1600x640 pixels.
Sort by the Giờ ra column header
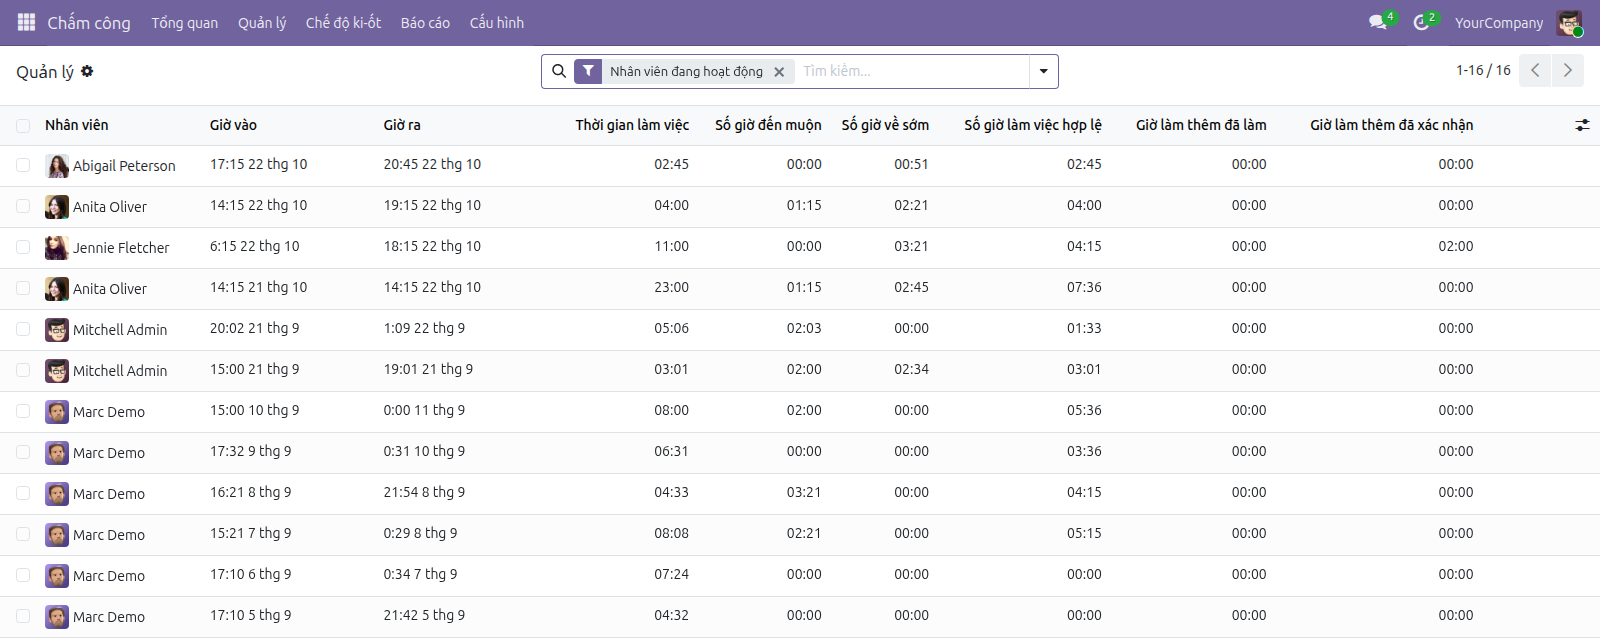402,125
